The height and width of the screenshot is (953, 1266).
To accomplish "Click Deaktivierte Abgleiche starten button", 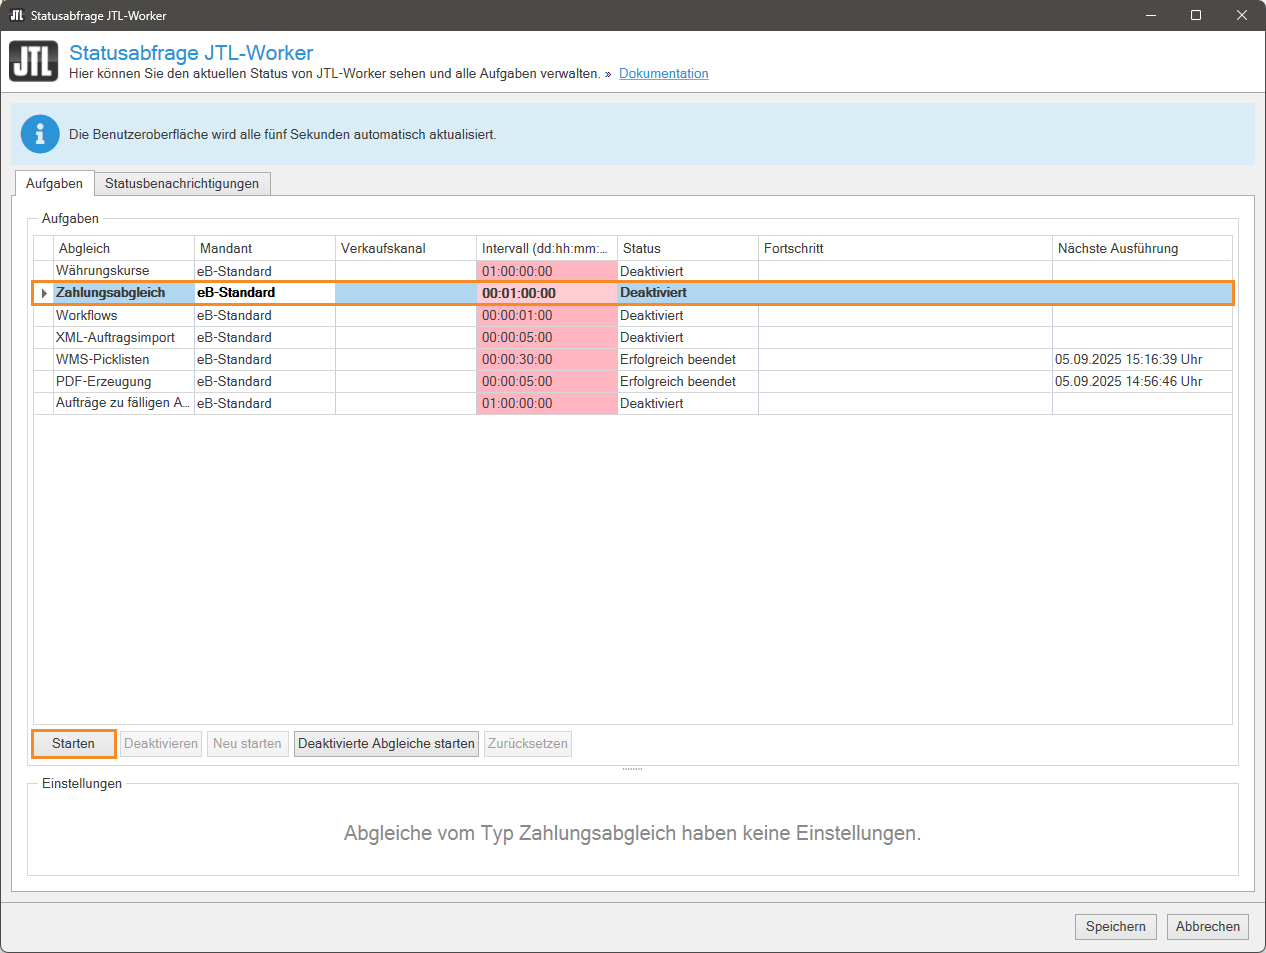I will (386, 744).
